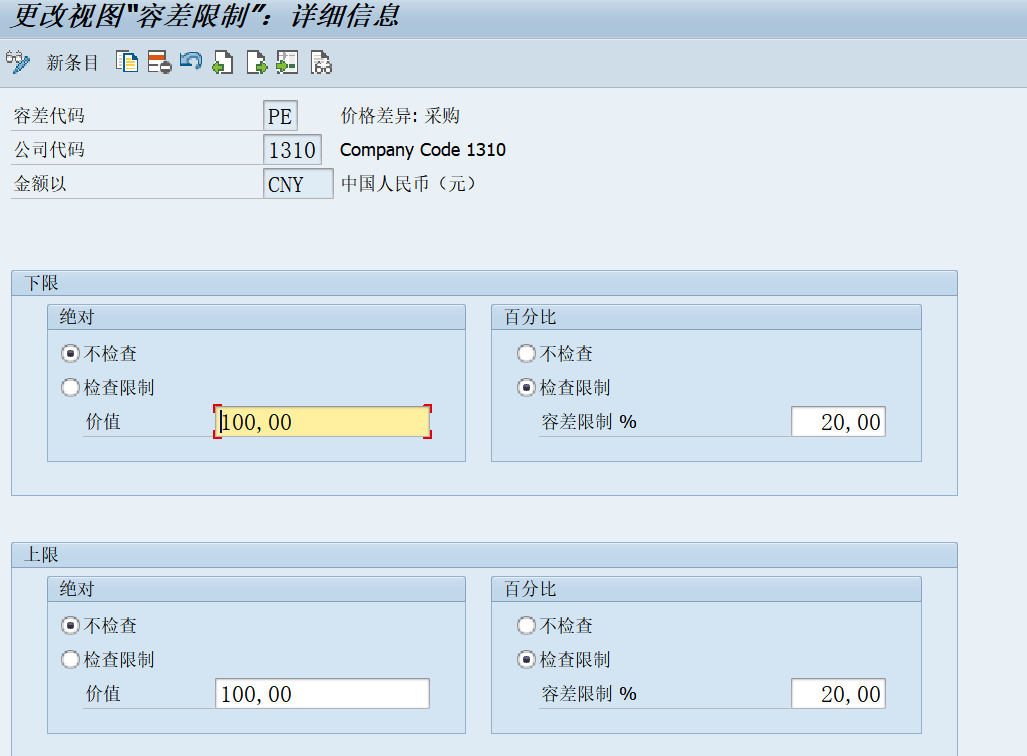Click the 上限 价值 field showing 100,00
1027x756 pixels.
(x=322, y=694)
